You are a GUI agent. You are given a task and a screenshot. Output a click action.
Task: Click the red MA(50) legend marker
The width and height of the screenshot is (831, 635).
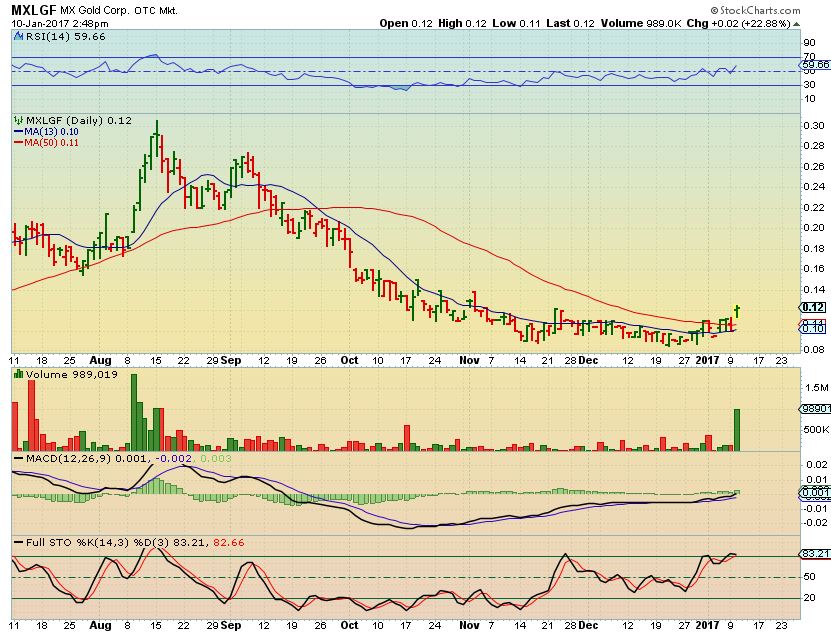(x=16, y=143)
